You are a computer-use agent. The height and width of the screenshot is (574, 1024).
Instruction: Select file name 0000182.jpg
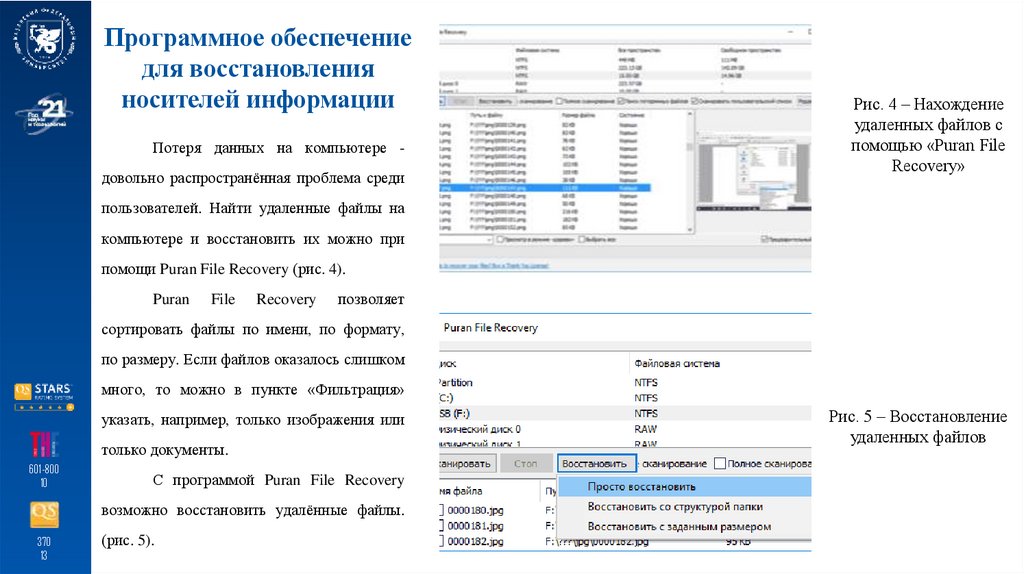[x=475, y=541]
